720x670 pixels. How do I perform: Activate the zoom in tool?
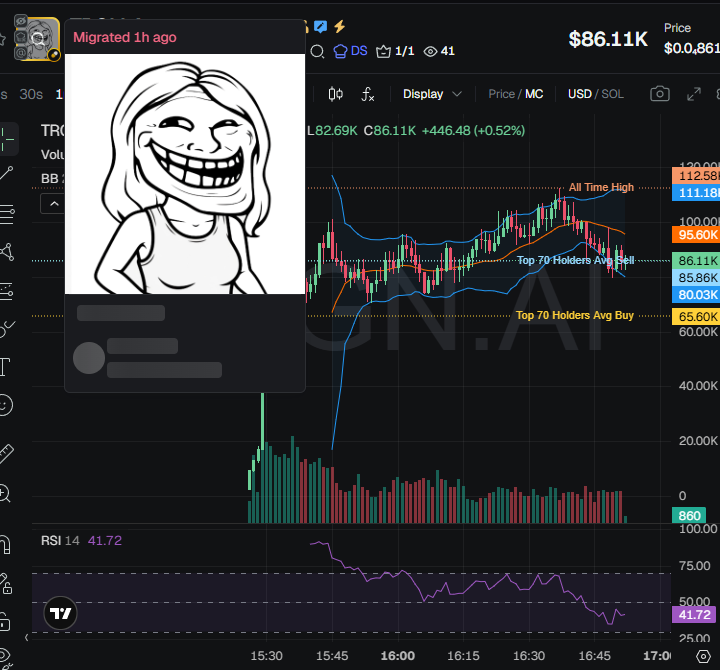5,493
